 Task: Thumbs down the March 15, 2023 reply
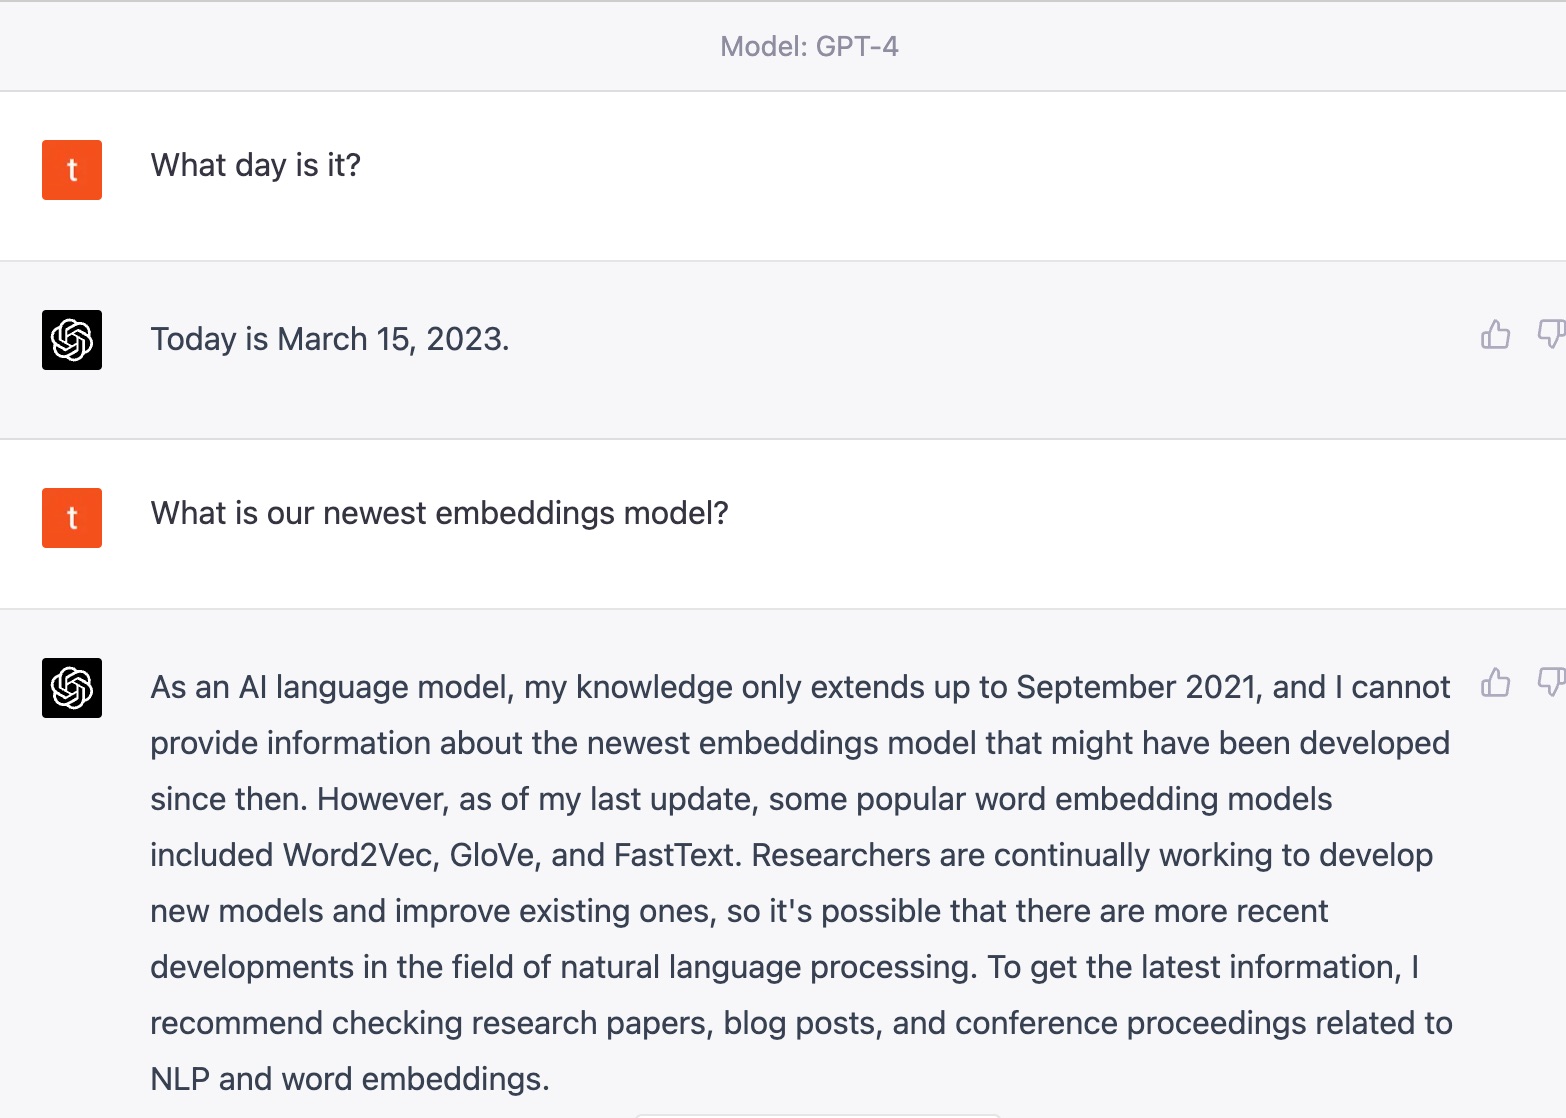coord(1551,335)
